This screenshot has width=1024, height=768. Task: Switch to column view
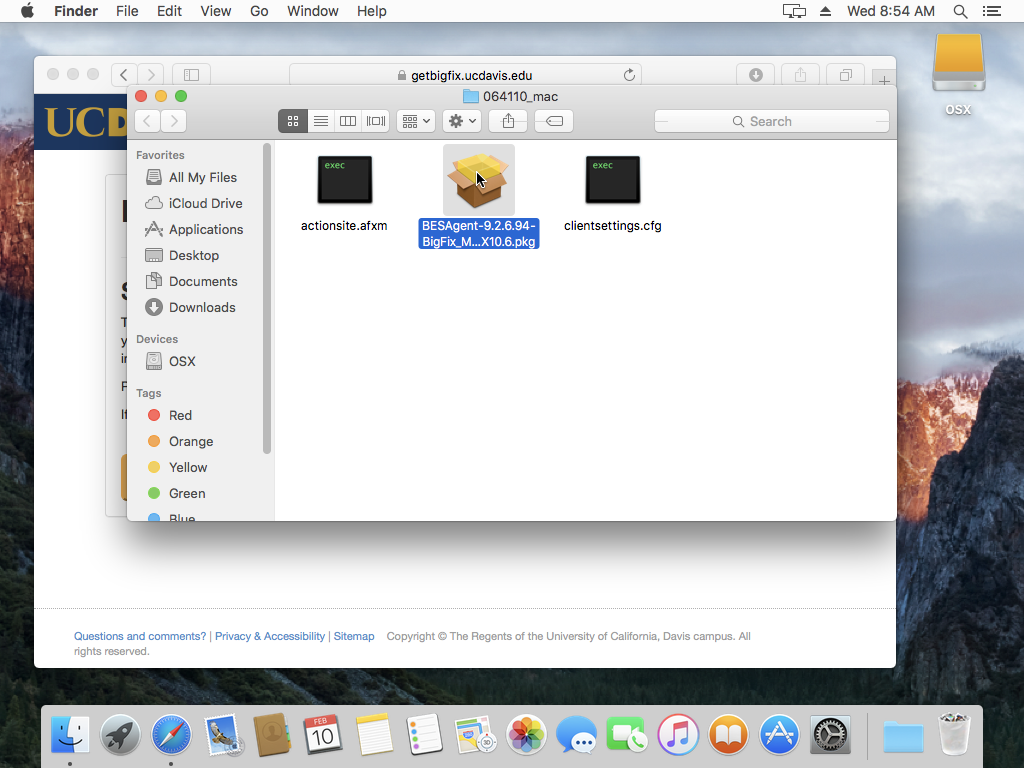[348, 121]
